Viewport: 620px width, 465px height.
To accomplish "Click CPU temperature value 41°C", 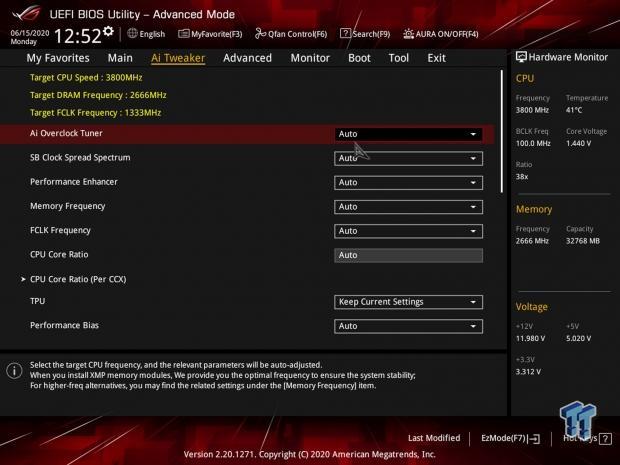I will pyautogui.click(x=574, y=110).
